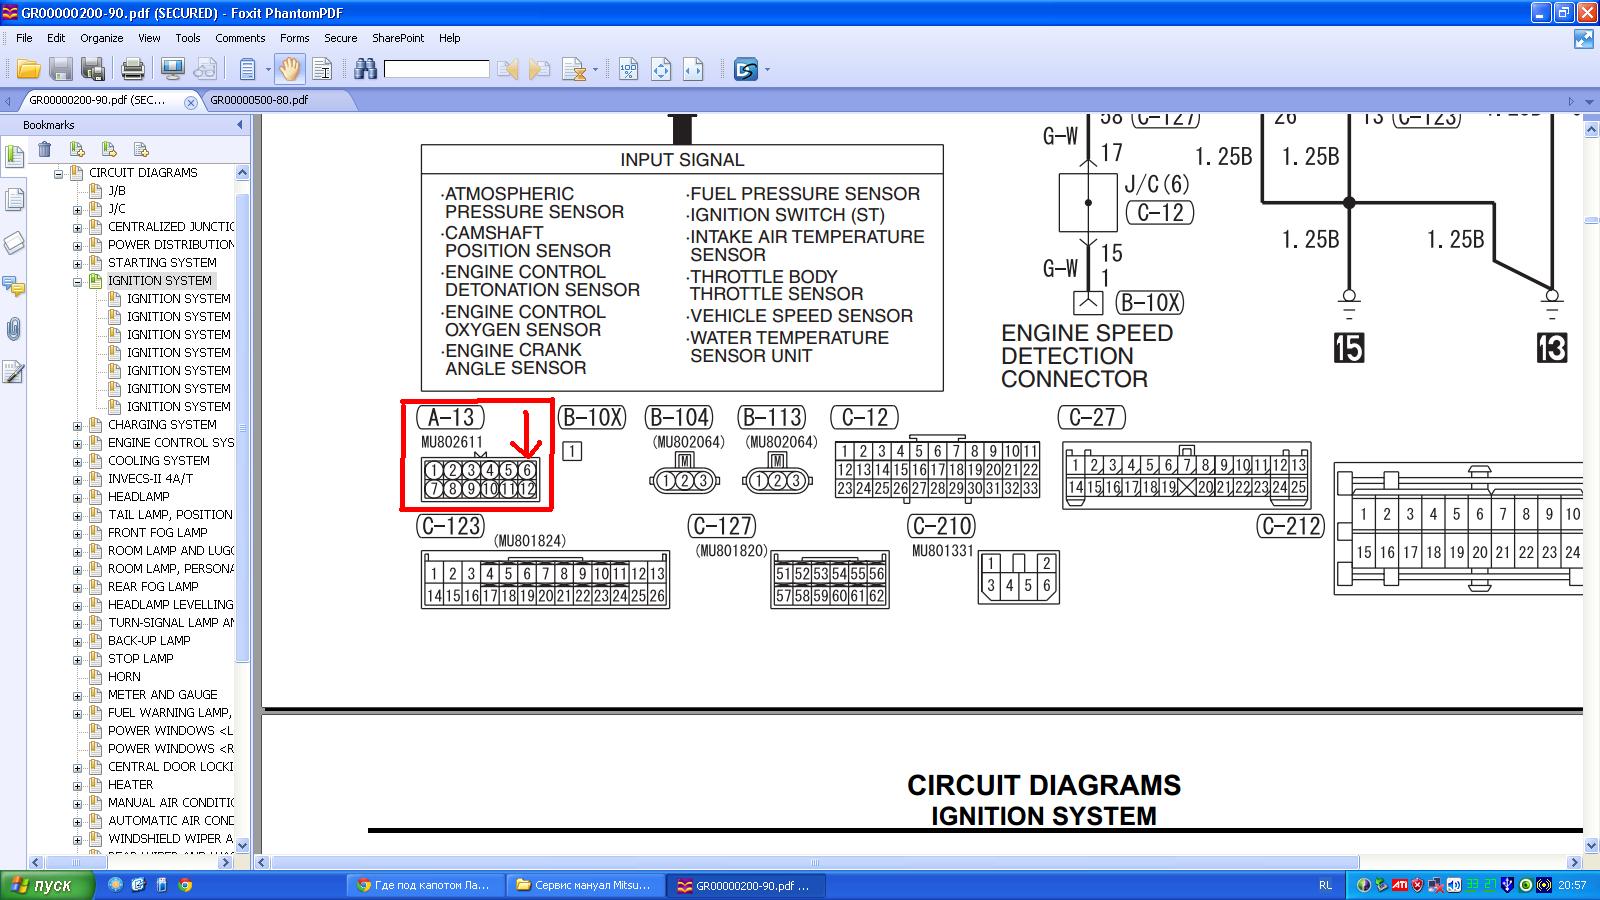Click the Windows Start button

pyautogui.click(x=47, y=885)
